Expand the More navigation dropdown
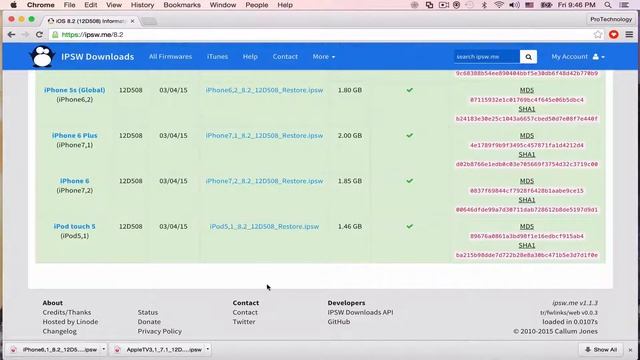Image resolution: width=640 pixels, height=360 pixels. pos(324,57)
